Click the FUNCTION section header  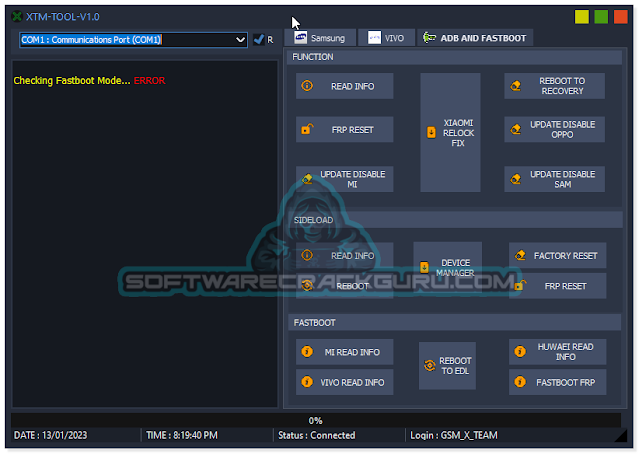[454, 57]
